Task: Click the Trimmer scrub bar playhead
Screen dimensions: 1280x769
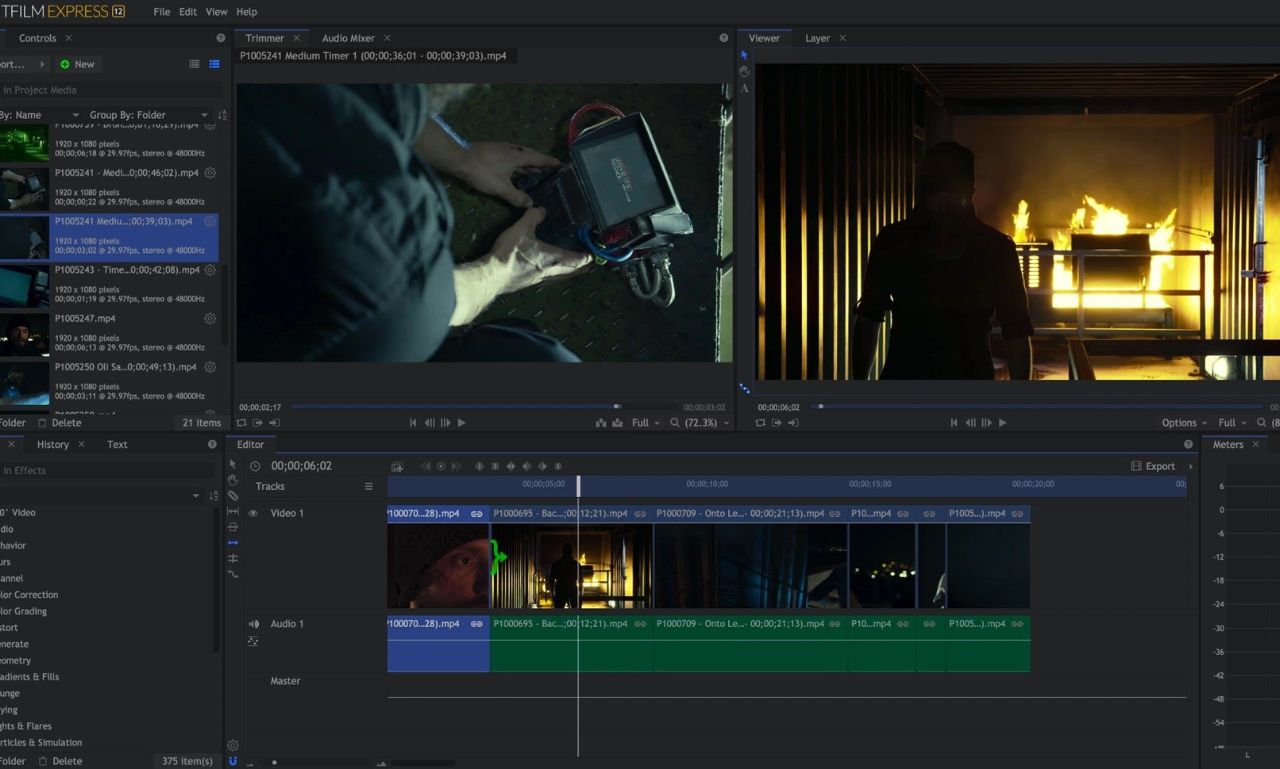Action: pyautogui.click(x=617, y=406)
